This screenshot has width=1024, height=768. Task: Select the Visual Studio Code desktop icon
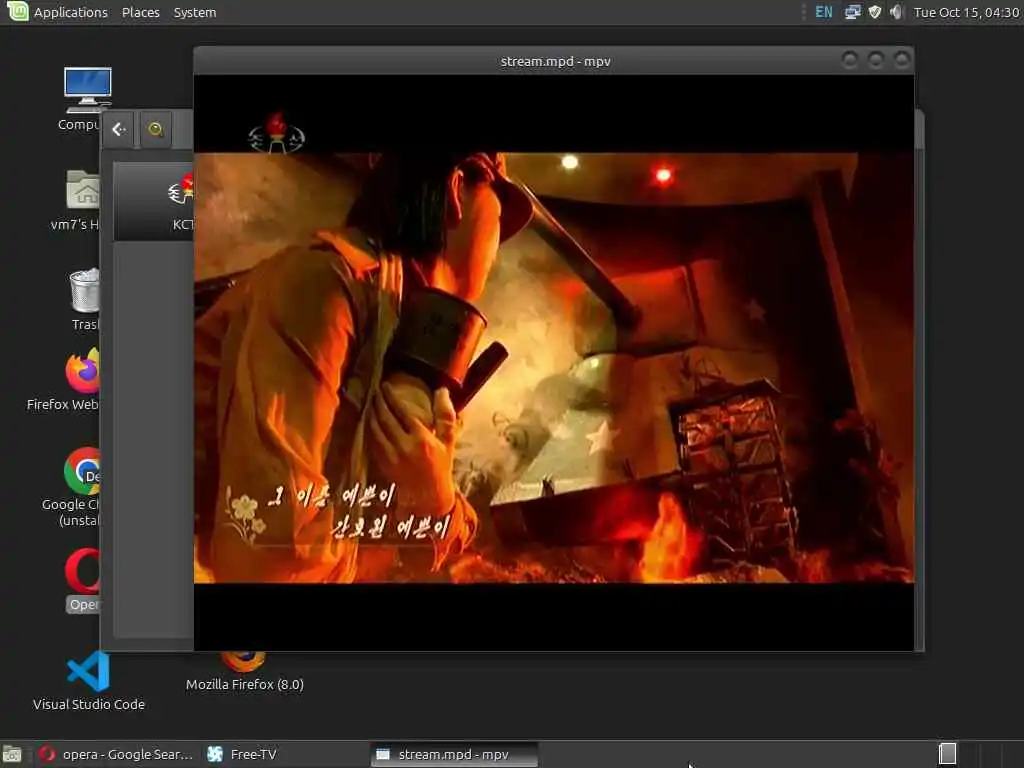(x=89, y=680)
